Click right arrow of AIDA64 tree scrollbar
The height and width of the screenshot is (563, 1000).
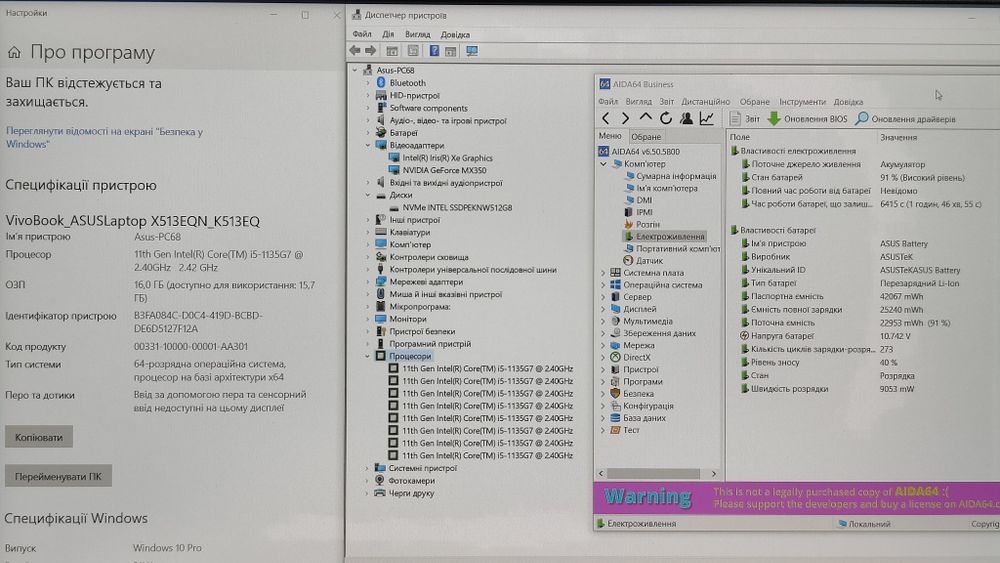(714, 474)
